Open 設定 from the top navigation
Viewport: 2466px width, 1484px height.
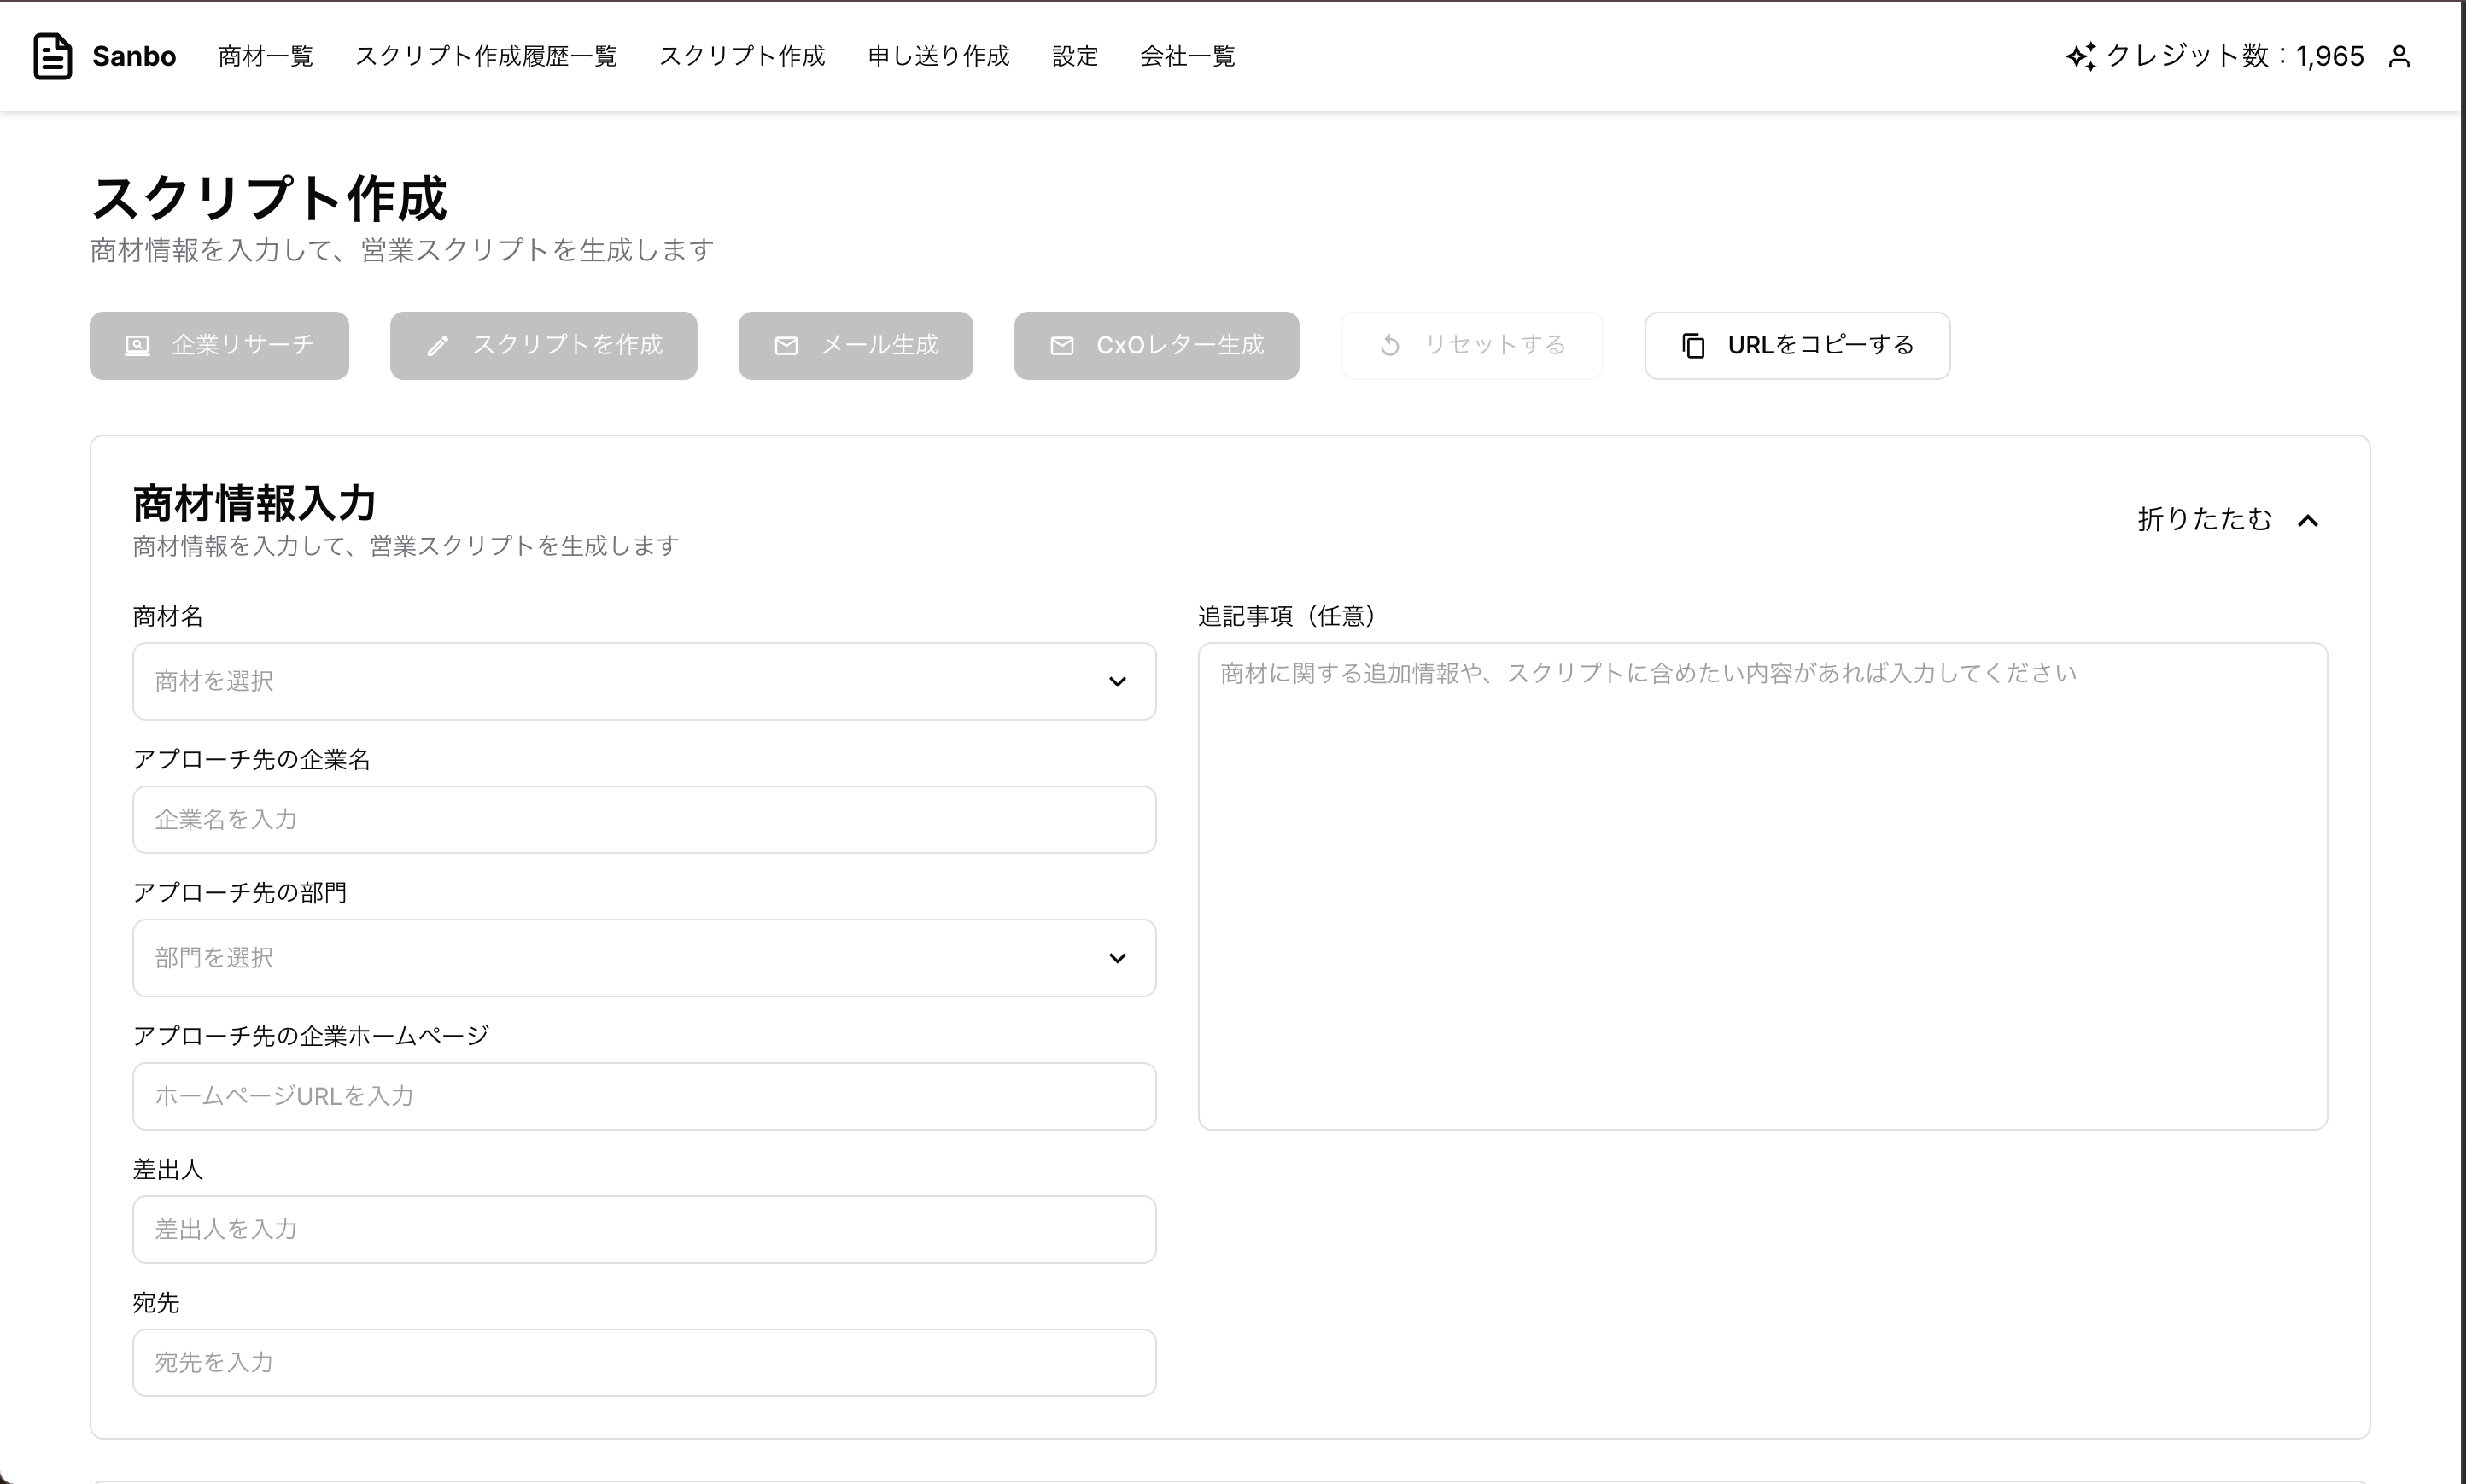pos(1075,56)
